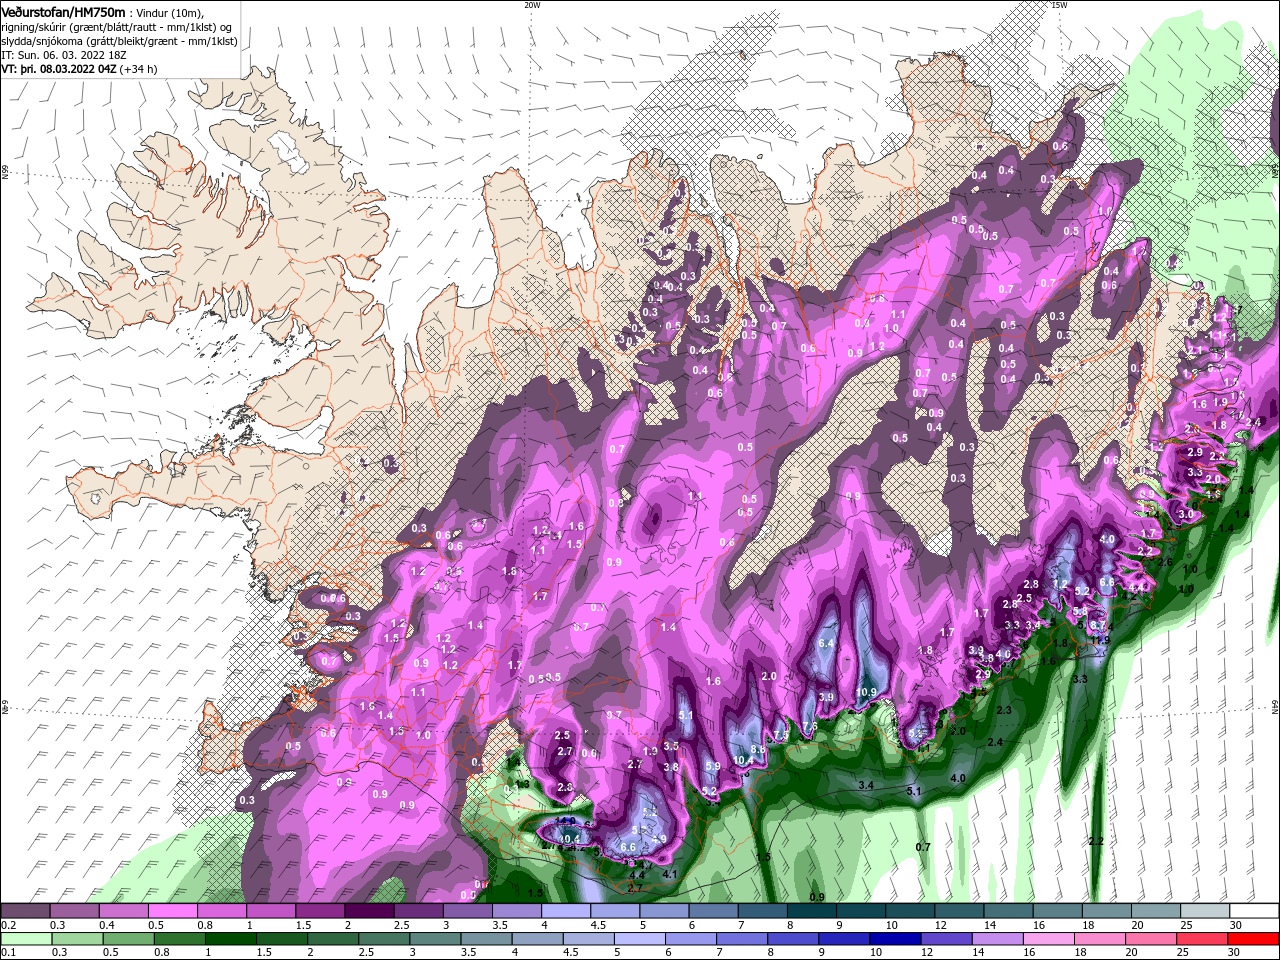Click the 4.1 rain value at the bottom
This screenshot has width=1280, height=960.
tap(670, 875)
